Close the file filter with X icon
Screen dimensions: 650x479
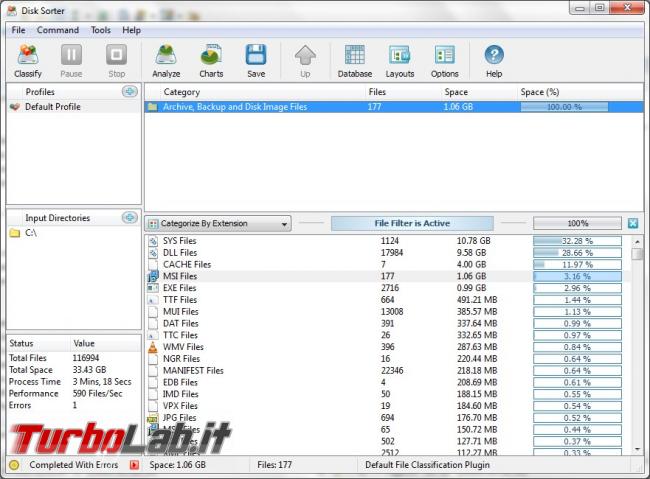point(633,223)
